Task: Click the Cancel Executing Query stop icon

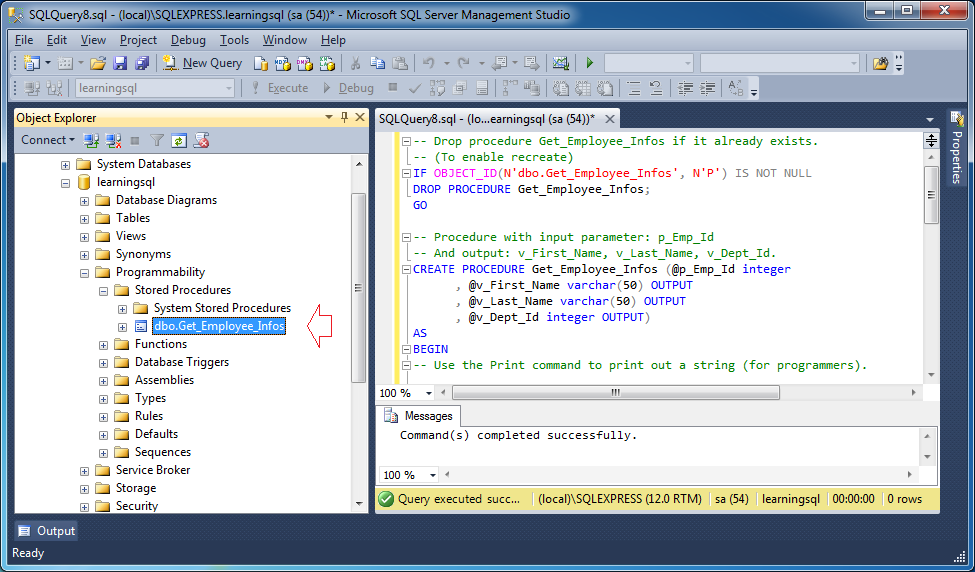Action: click(392, 88)
